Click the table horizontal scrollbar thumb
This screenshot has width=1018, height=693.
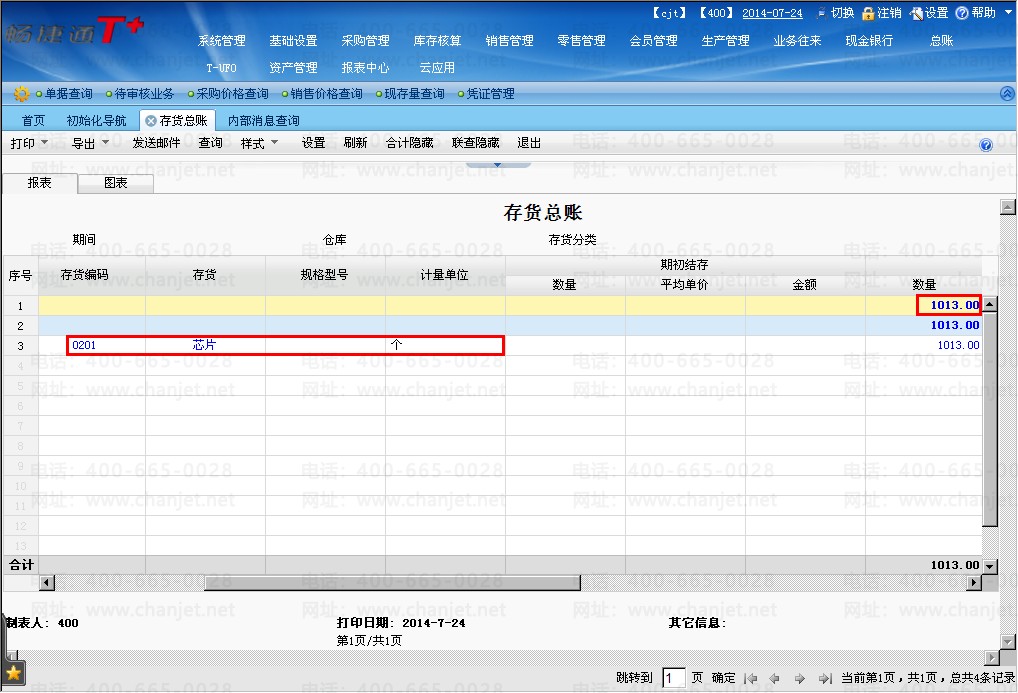[x=392, y=583]
